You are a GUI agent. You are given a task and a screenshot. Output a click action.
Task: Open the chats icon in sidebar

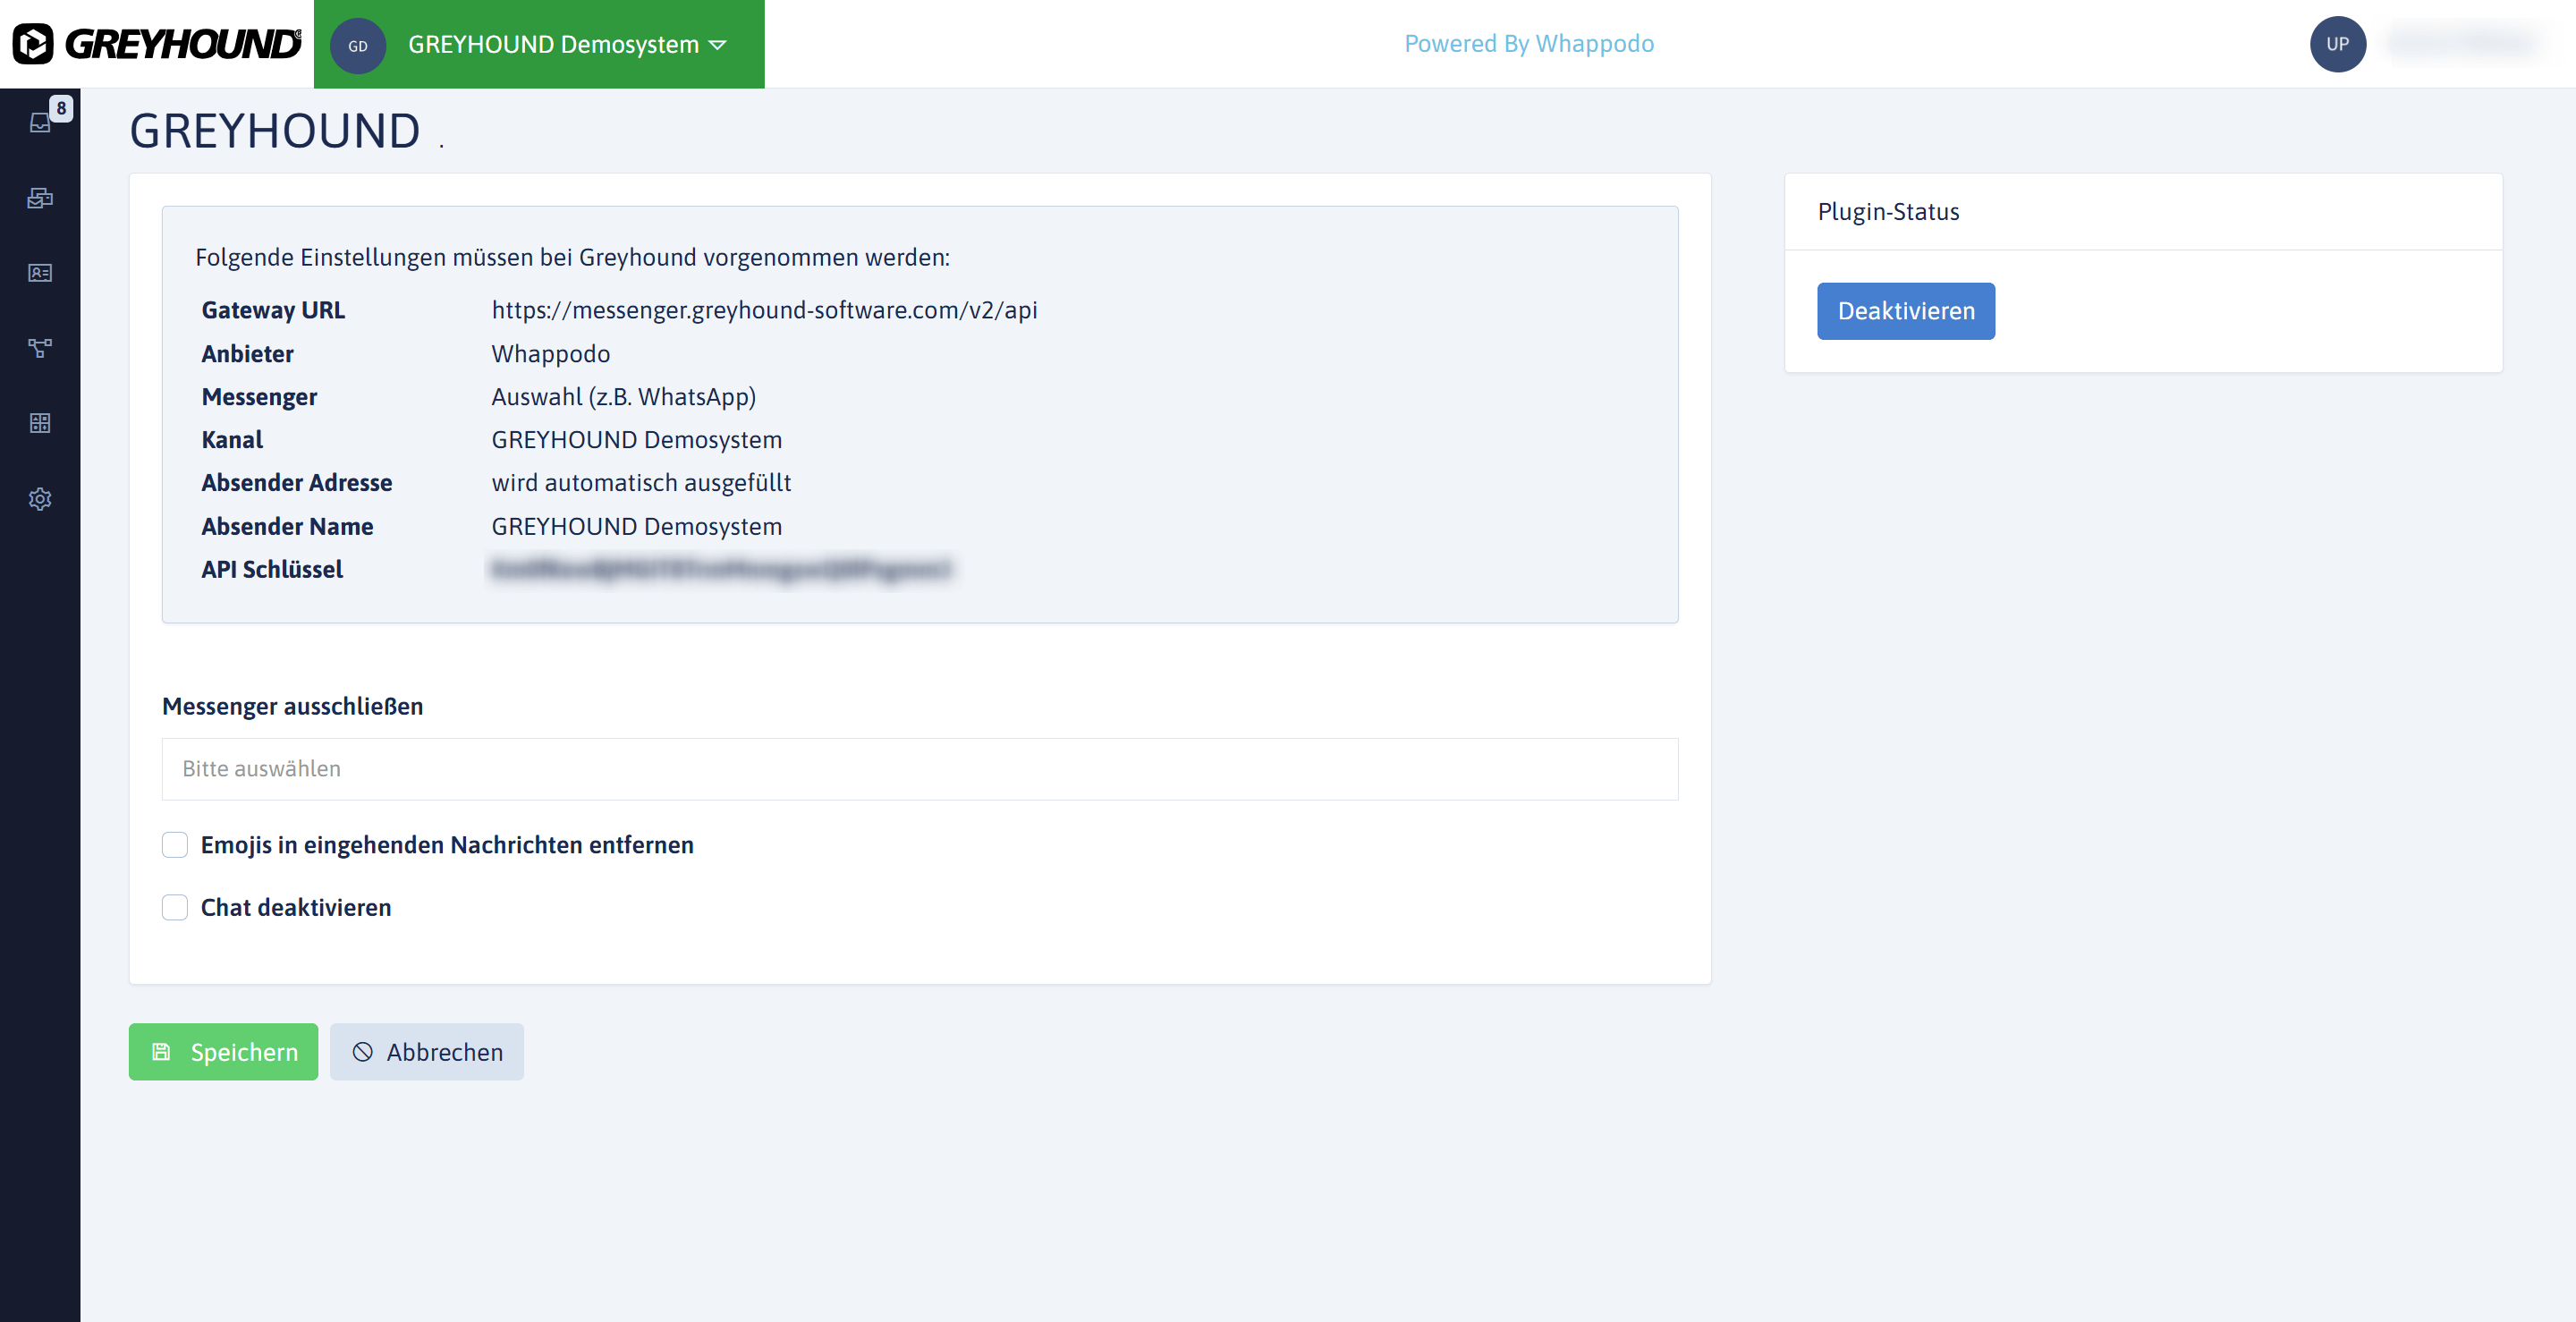click(40, 198)
